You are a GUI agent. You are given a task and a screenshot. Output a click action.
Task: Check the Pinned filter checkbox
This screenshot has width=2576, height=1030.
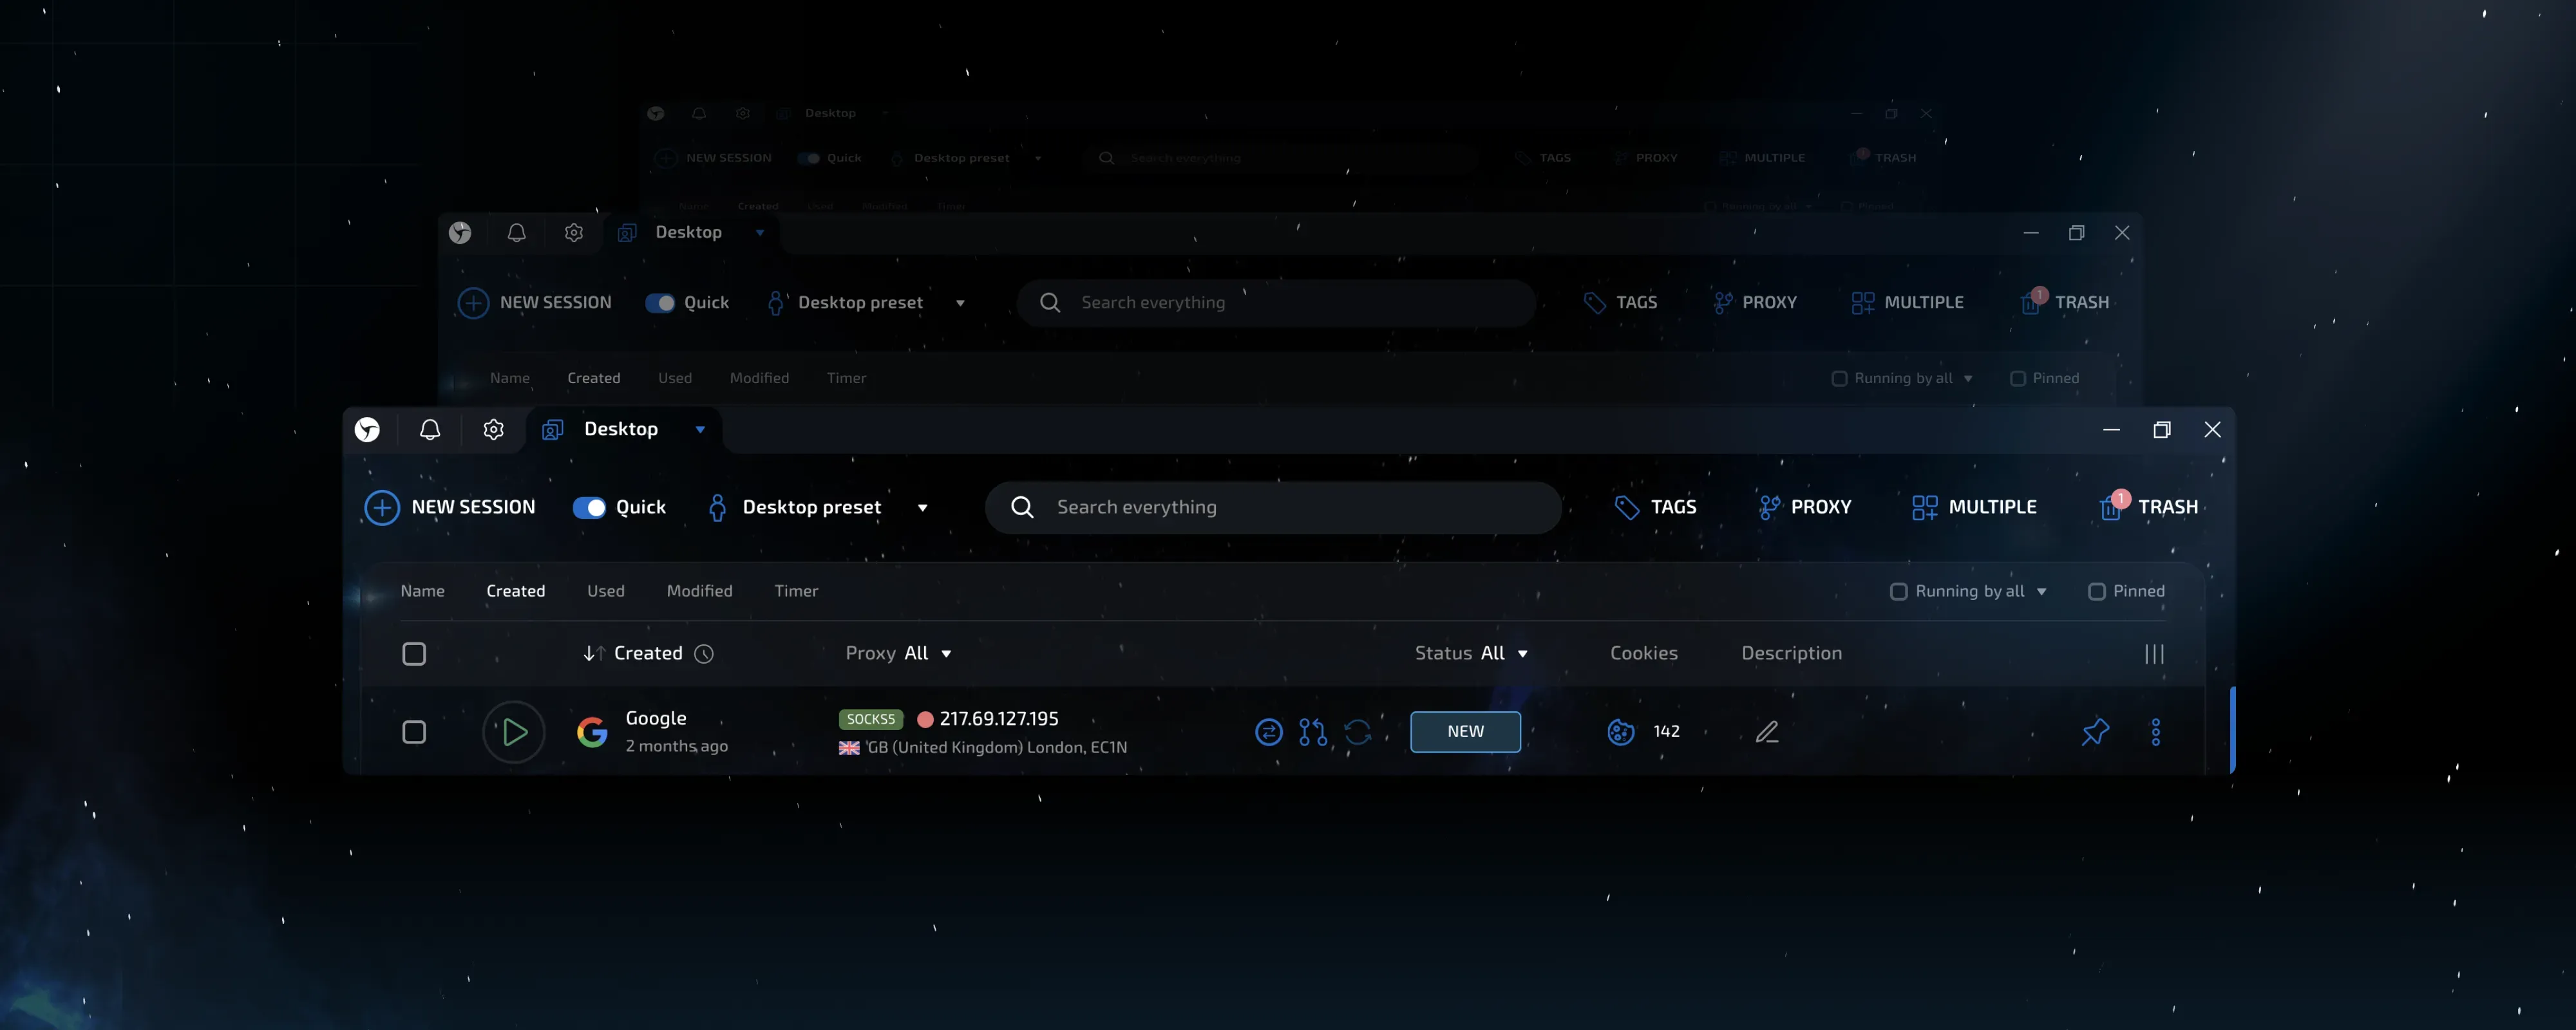click(x=2097, y=591)
